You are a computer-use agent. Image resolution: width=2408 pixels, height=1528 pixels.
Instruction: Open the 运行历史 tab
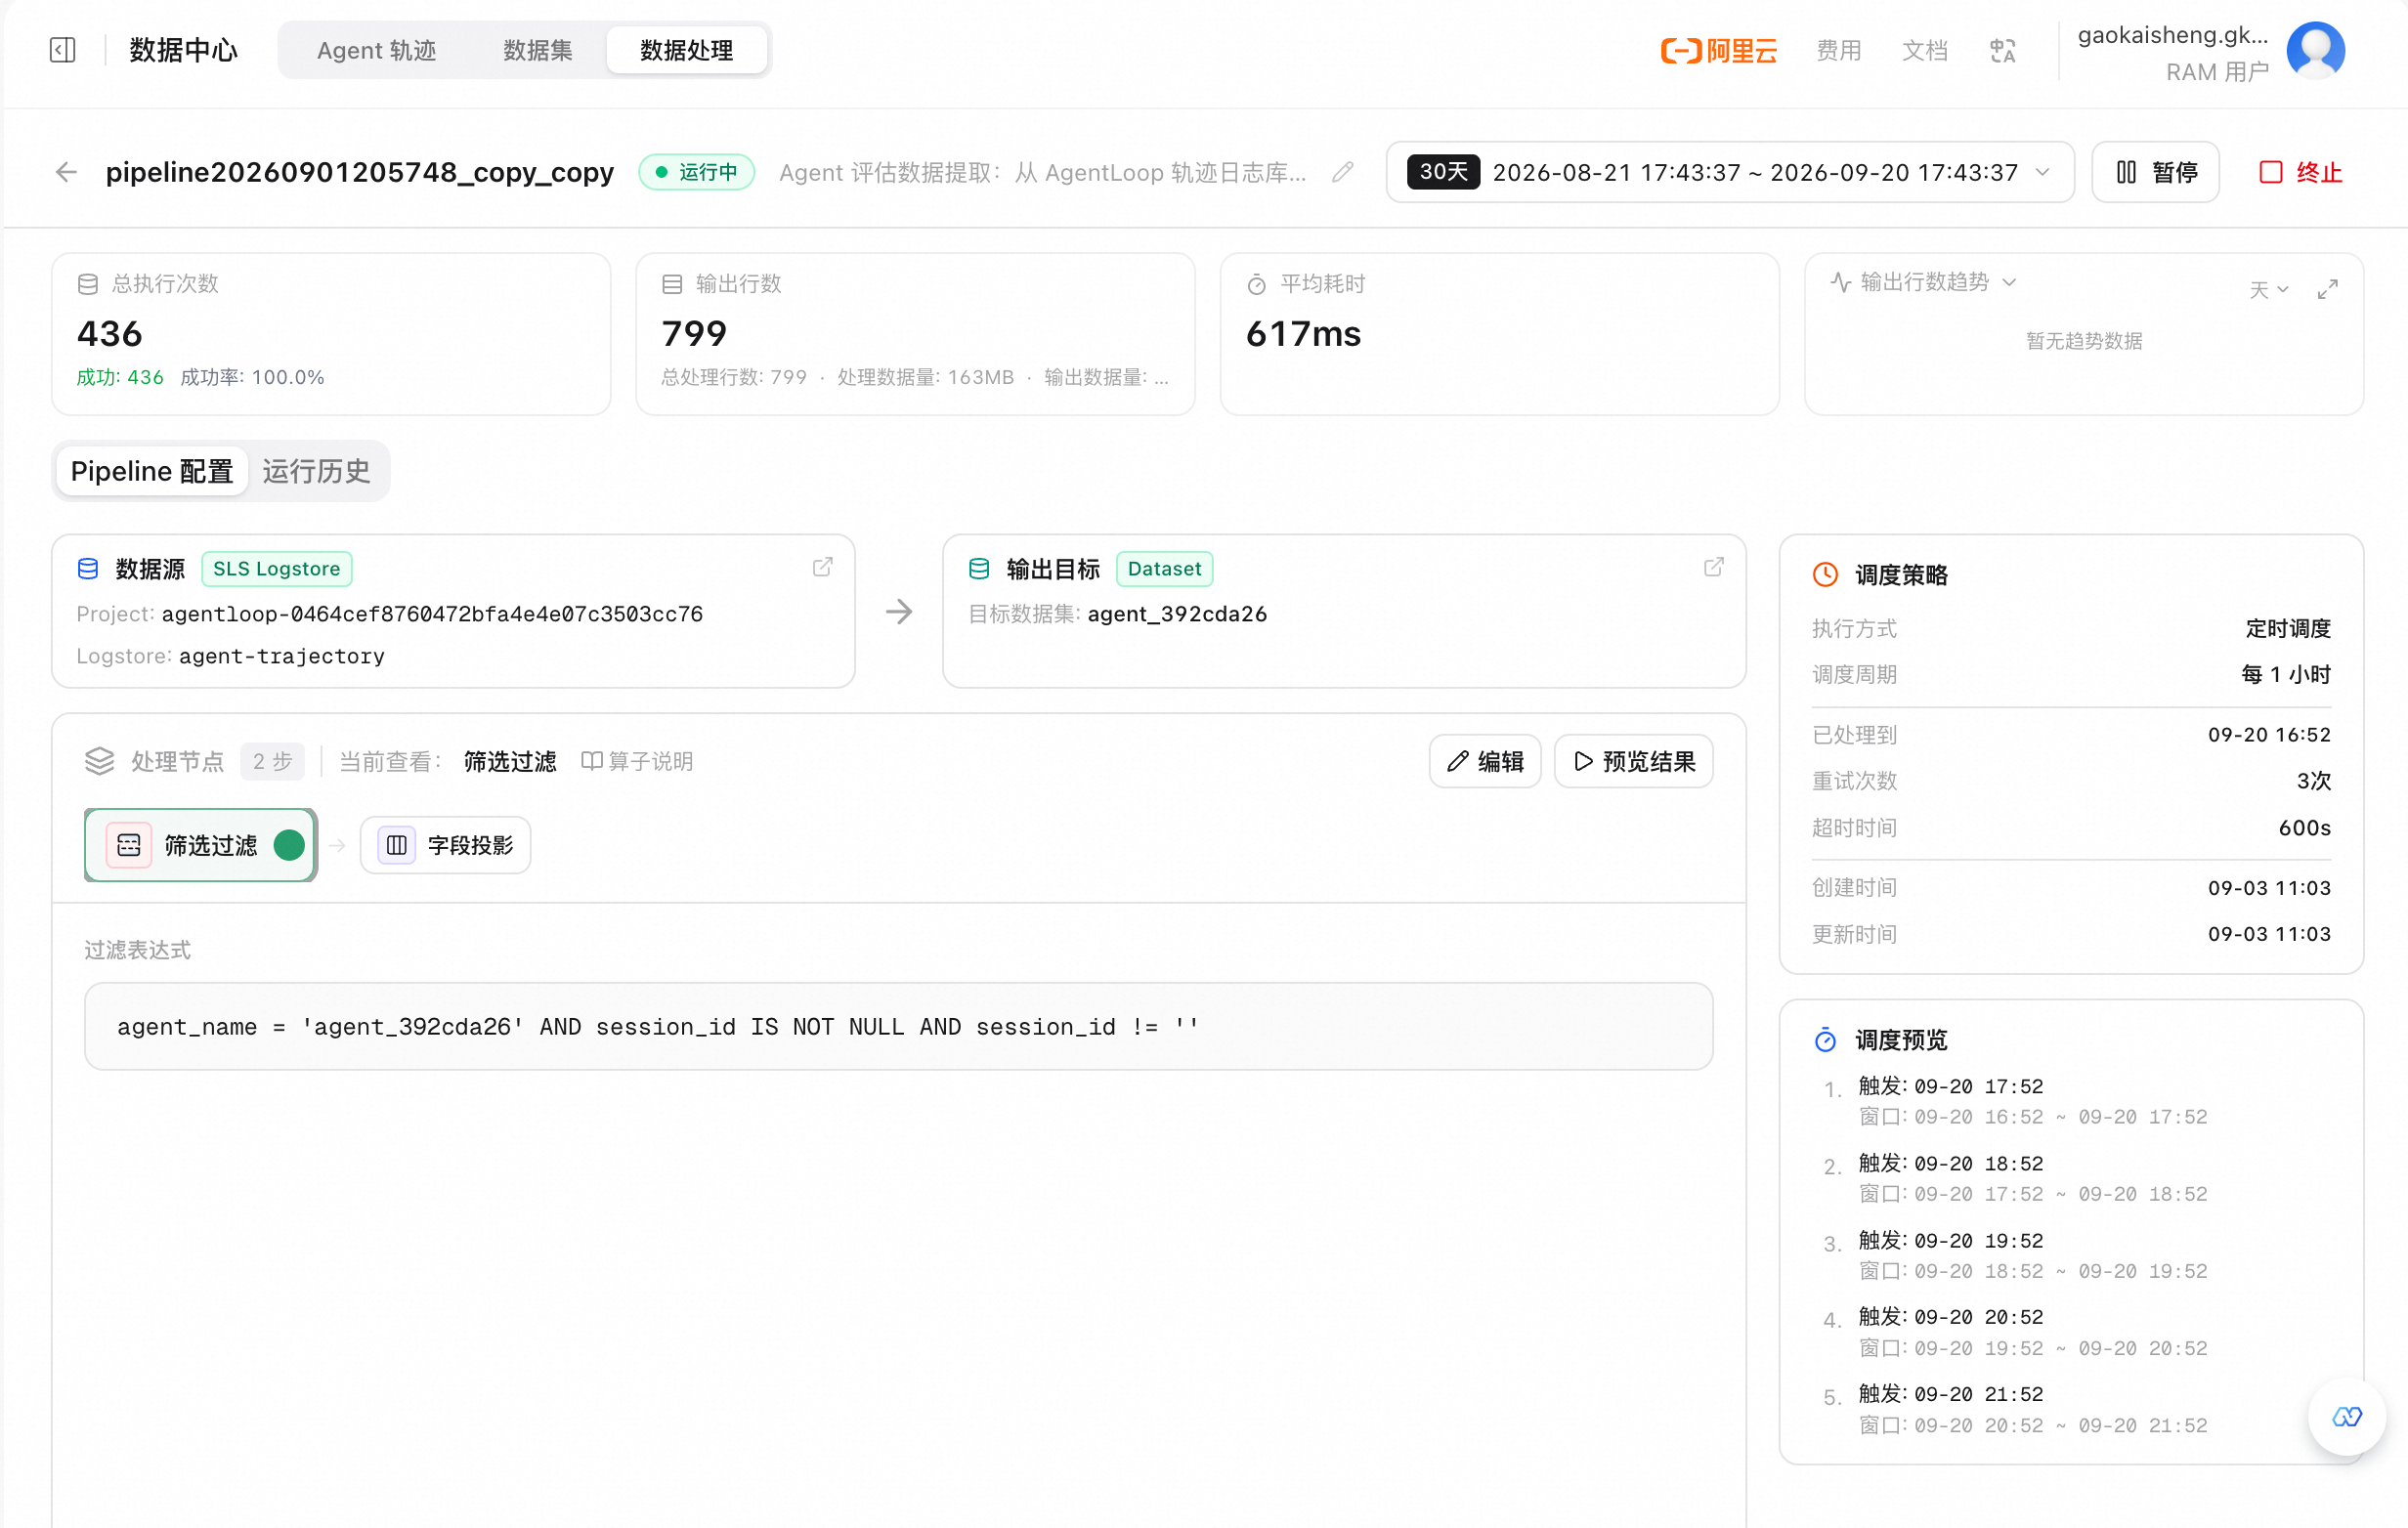[316, 471]
